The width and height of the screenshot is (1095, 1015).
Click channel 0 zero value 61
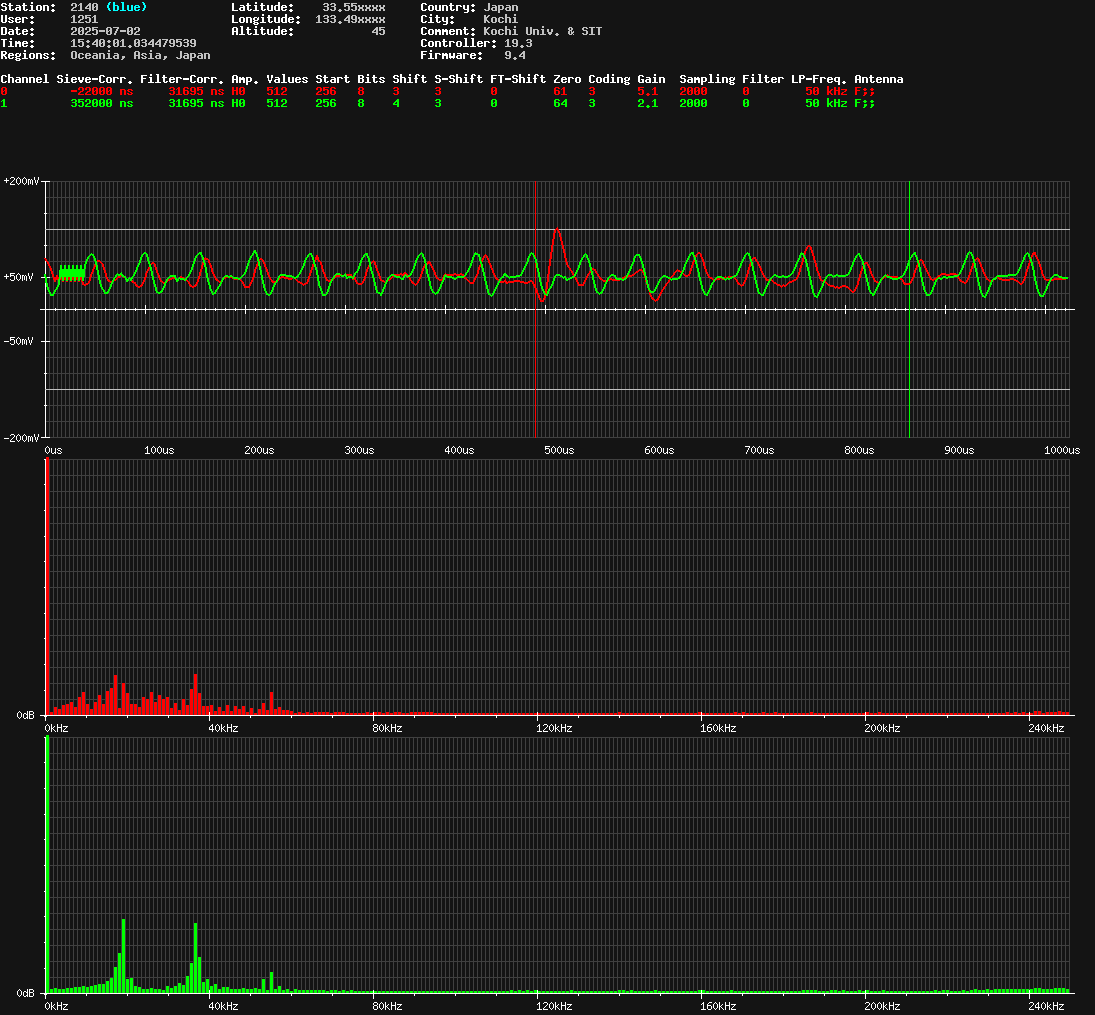click(560, 91)
